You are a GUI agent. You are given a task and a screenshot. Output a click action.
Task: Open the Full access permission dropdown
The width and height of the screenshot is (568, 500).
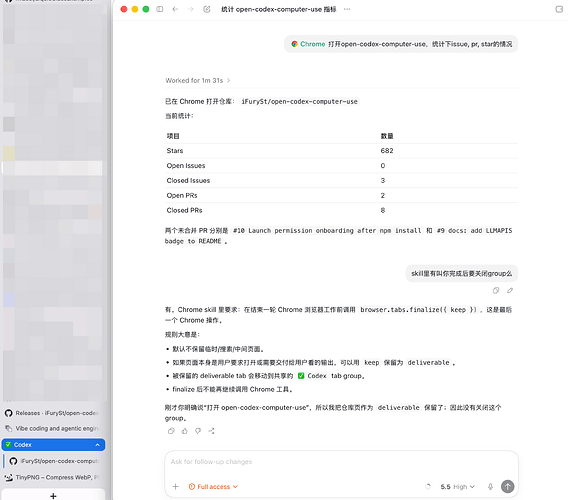213,487
